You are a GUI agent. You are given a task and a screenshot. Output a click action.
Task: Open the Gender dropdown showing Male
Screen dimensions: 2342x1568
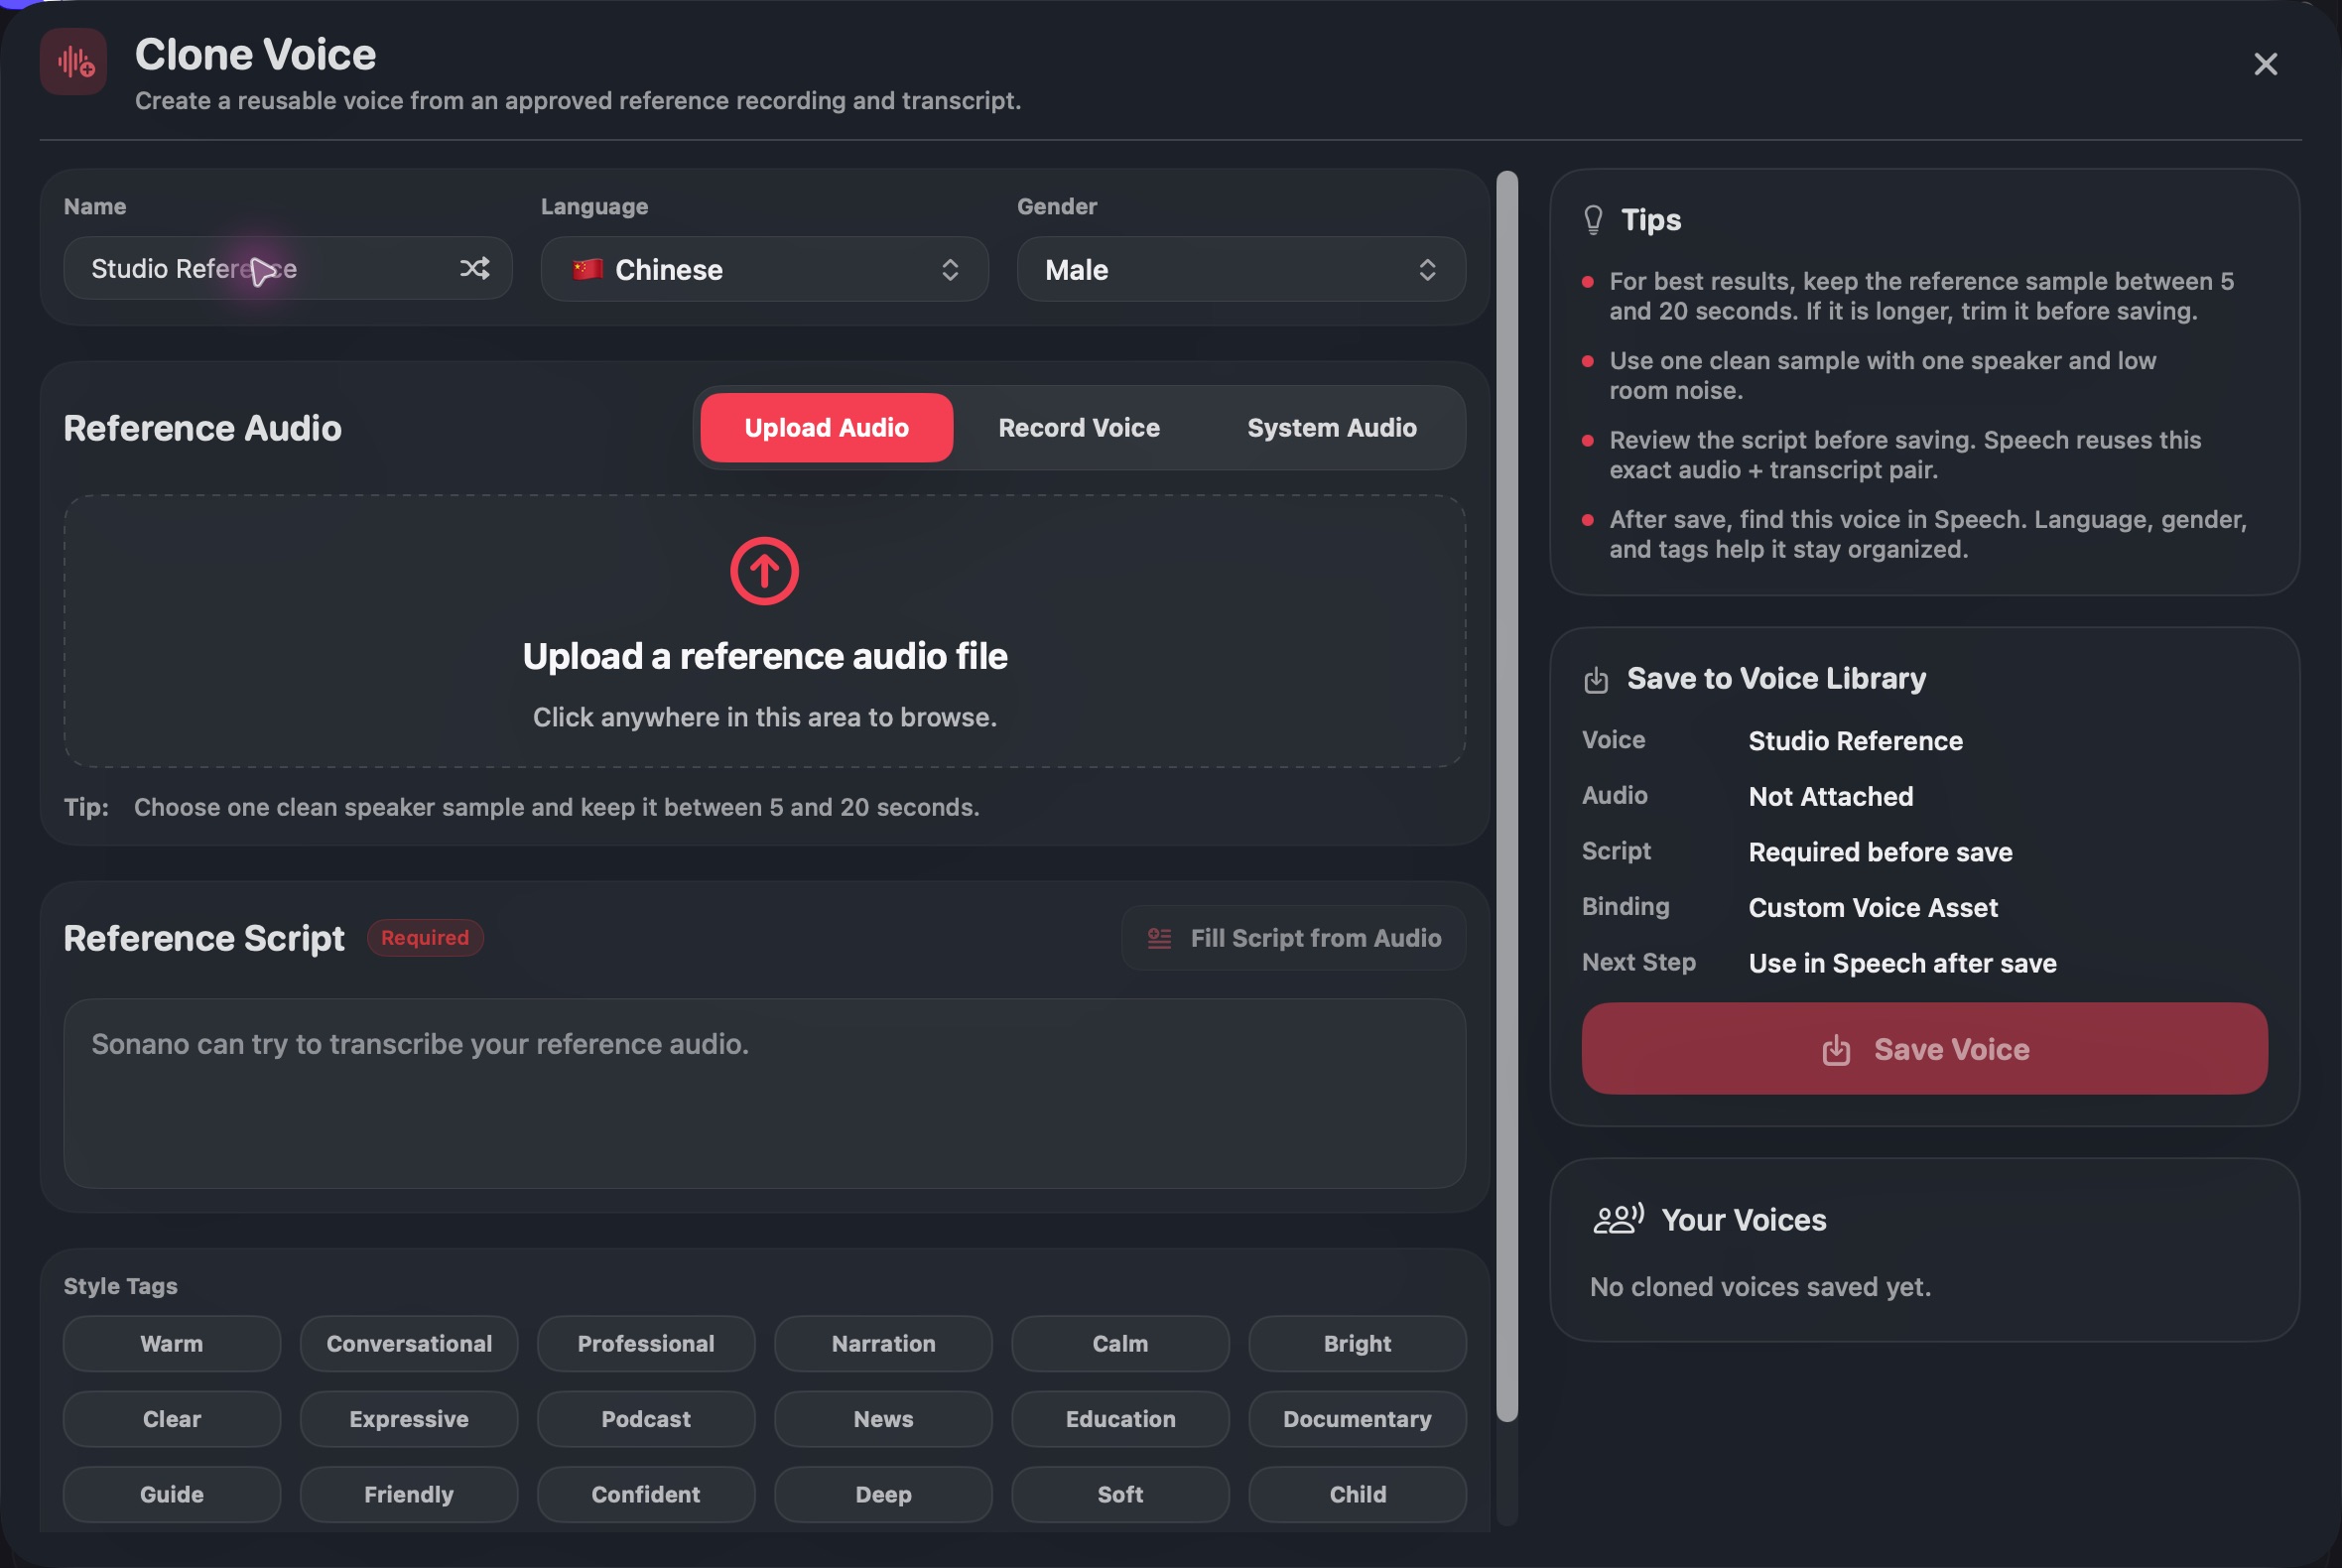point(1241,269)
